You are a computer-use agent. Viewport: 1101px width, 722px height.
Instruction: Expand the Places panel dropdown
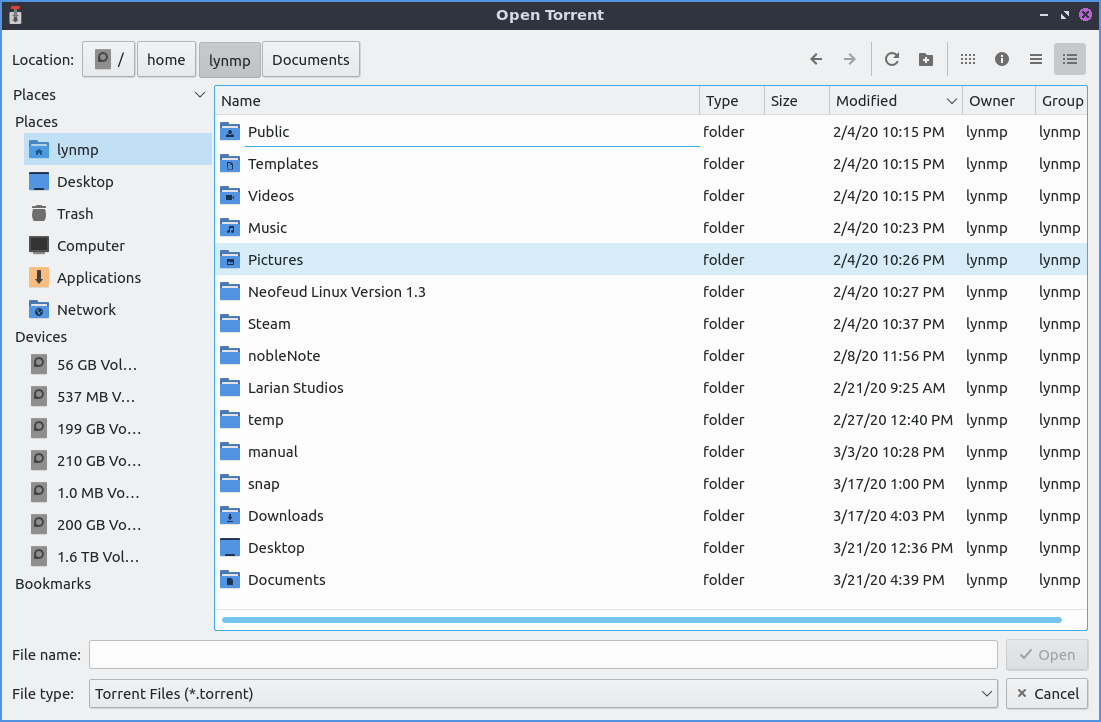[199, 95]
